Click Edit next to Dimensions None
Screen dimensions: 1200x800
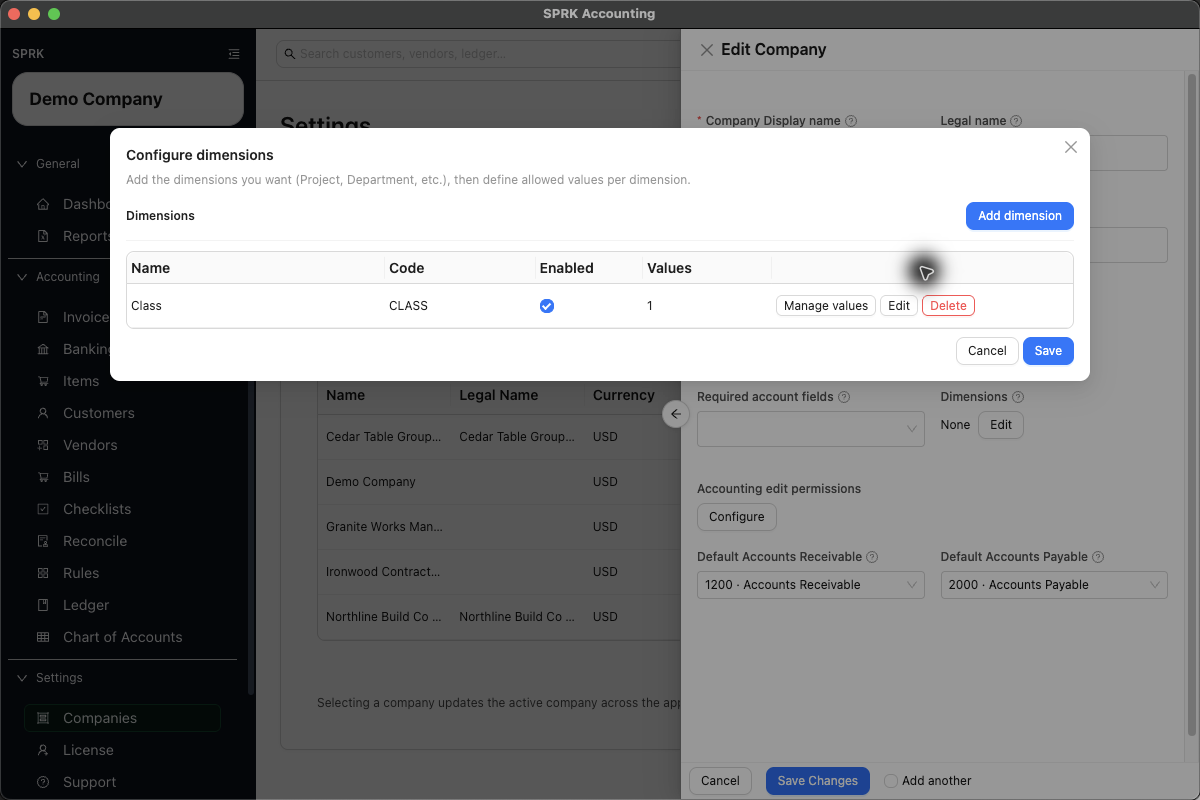tap(1001, 425)
